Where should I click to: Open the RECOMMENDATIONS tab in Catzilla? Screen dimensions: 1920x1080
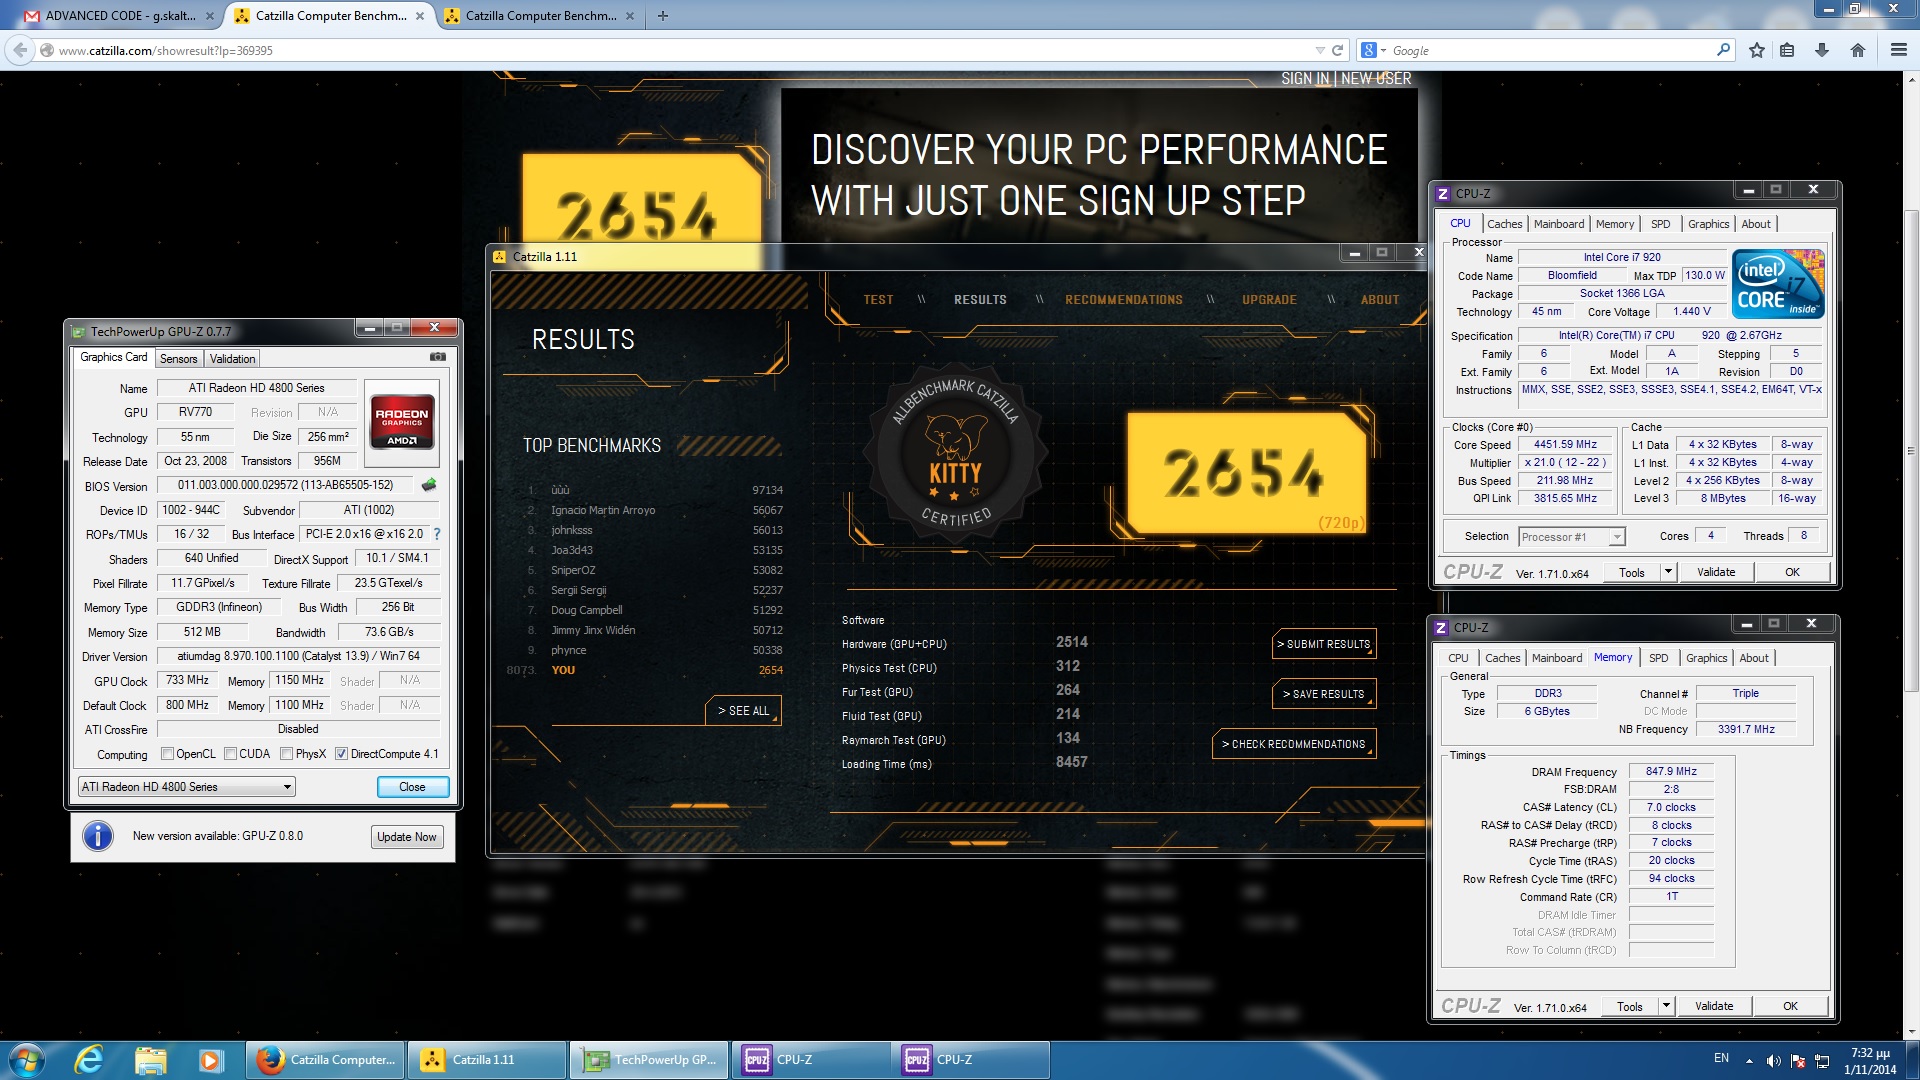(x=1124, y=300)
